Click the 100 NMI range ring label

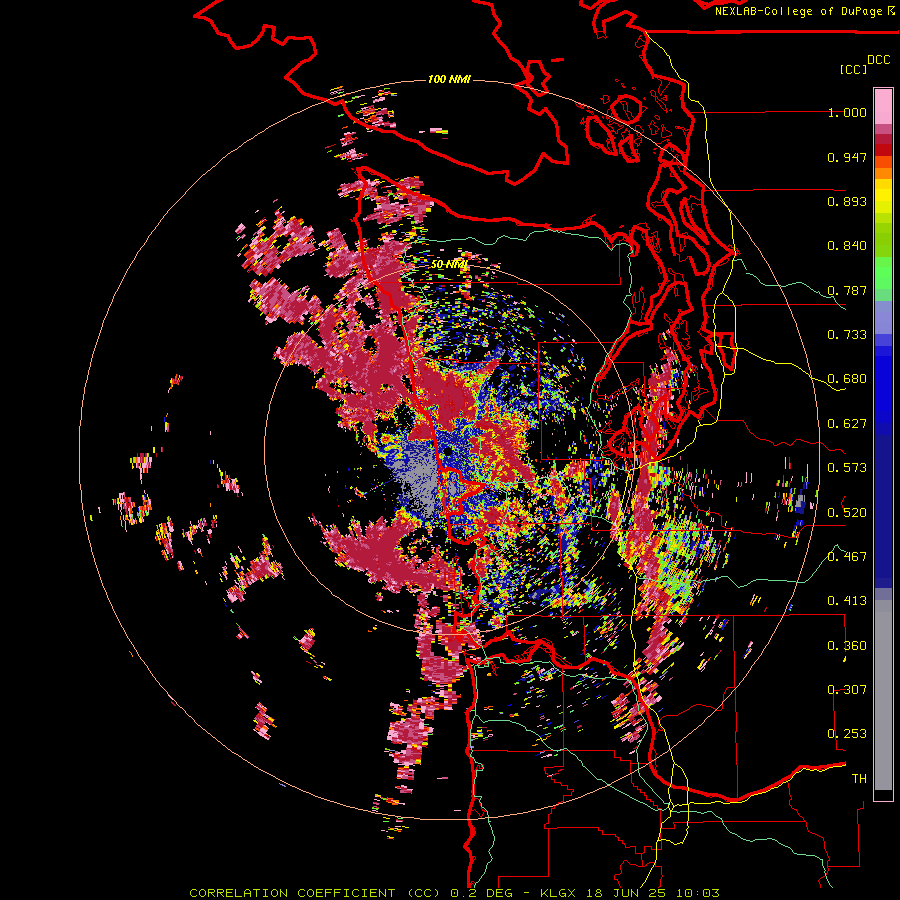[449, 79]
